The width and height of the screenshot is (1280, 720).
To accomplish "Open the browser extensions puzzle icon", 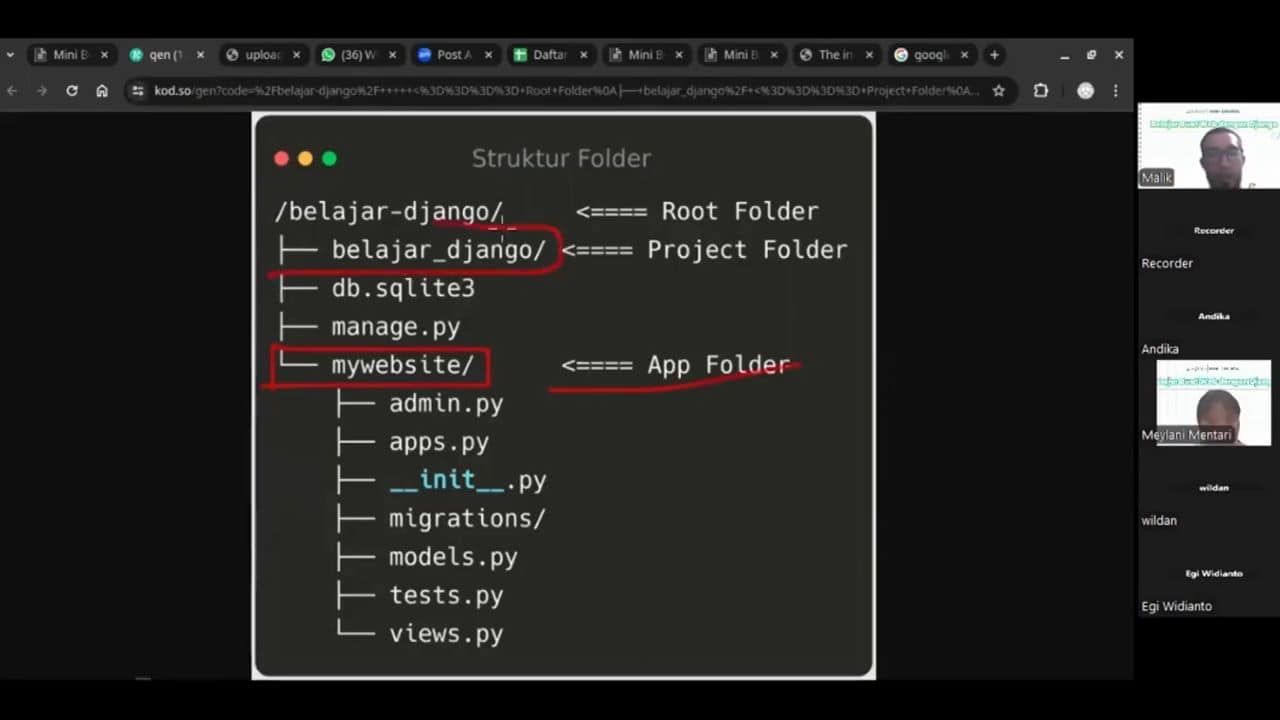I will [1041, 91].
